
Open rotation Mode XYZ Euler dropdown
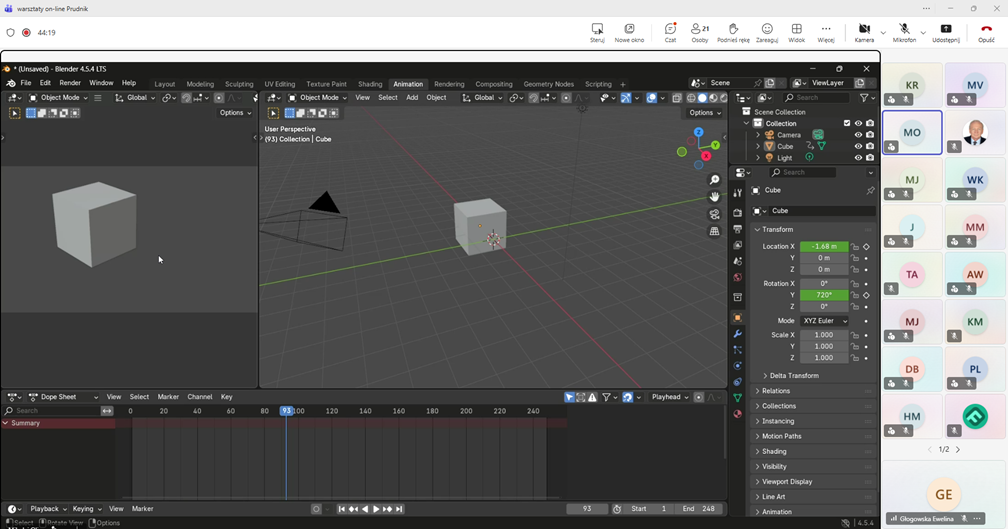click(x=824, y=321)
